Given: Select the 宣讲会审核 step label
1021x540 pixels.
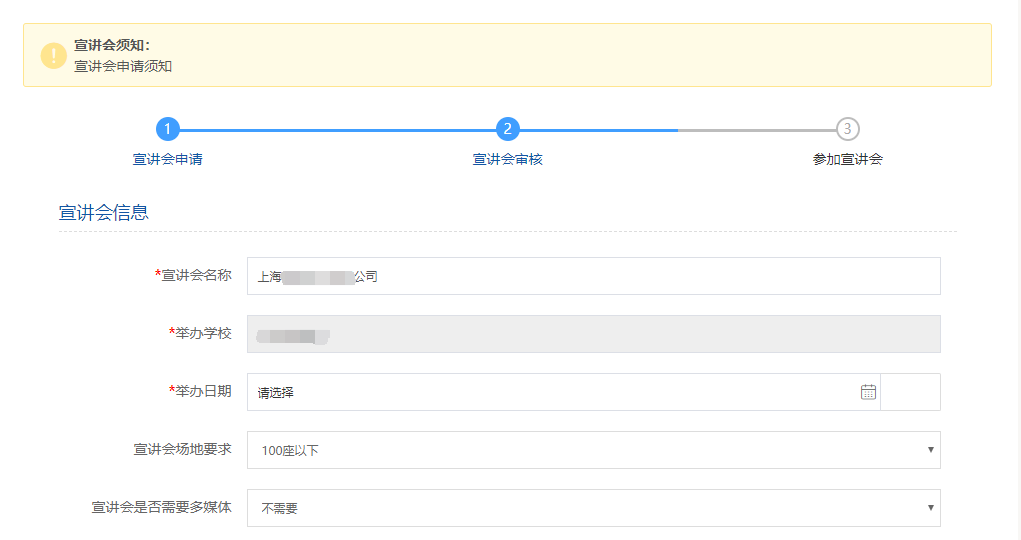Looking at the screenshot, I should coord(508,159).
